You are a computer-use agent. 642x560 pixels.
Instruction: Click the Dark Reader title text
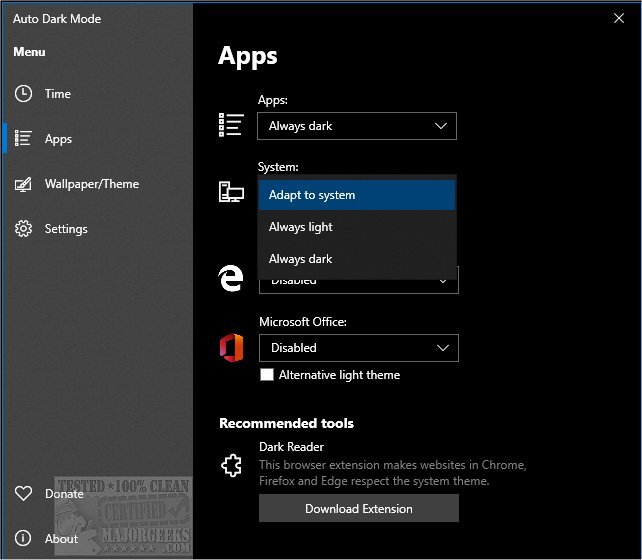292,447
